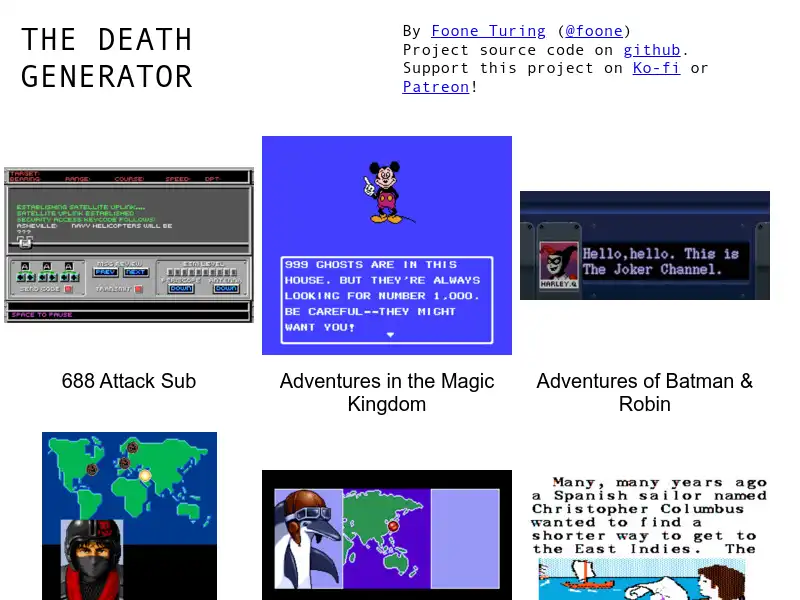Select the penguin aviator map game thumbnail
Image resolution: width=800 pixels, height=600 pixels.
tap(387, 535)
